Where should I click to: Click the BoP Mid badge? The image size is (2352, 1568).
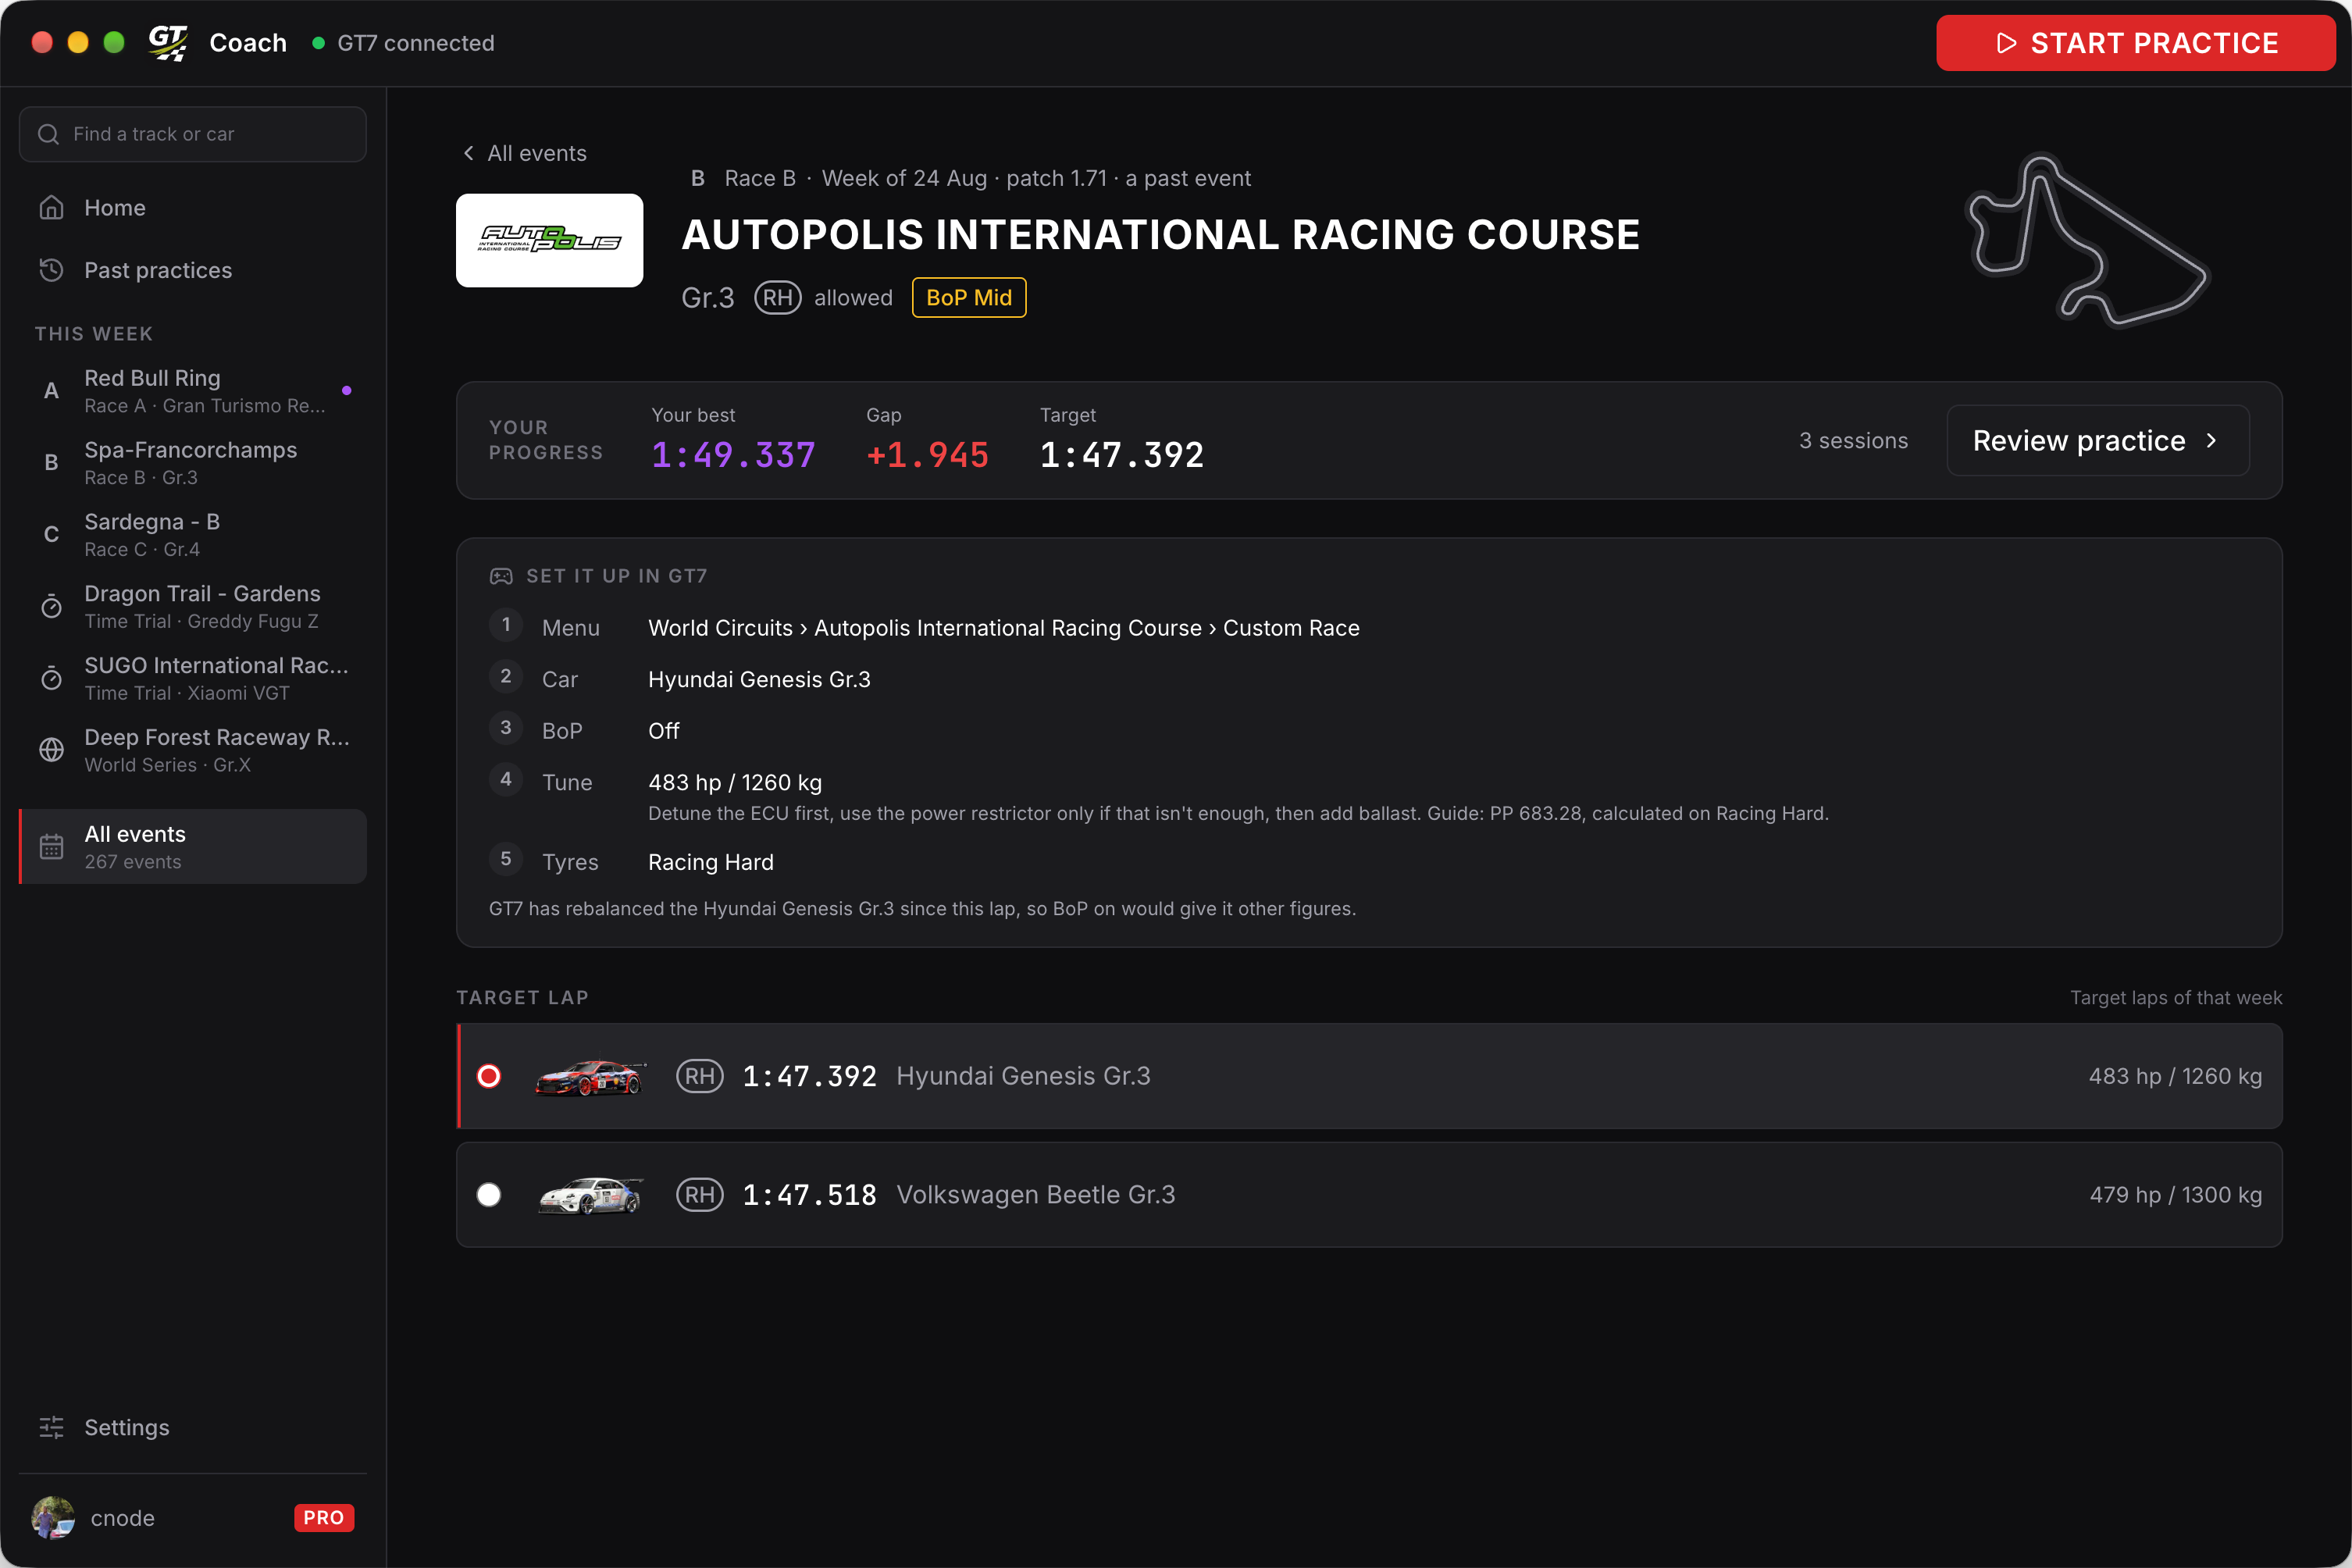[x=969, y=298]
